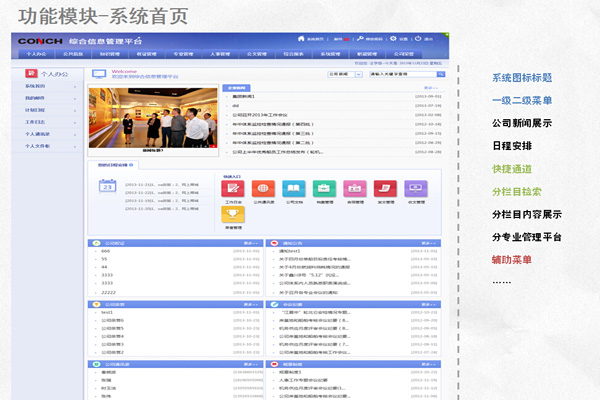Click the search magnifier button

click(441, 74)
